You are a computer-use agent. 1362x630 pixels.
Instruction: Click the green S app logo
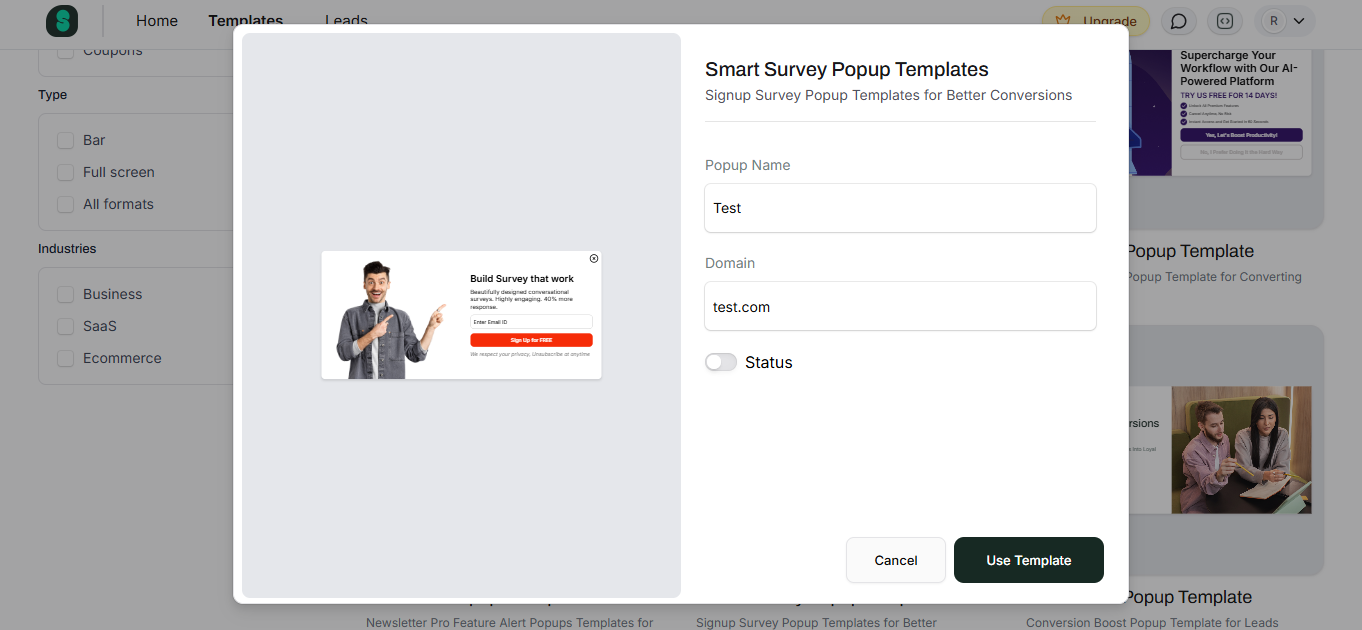coord(61,21)
